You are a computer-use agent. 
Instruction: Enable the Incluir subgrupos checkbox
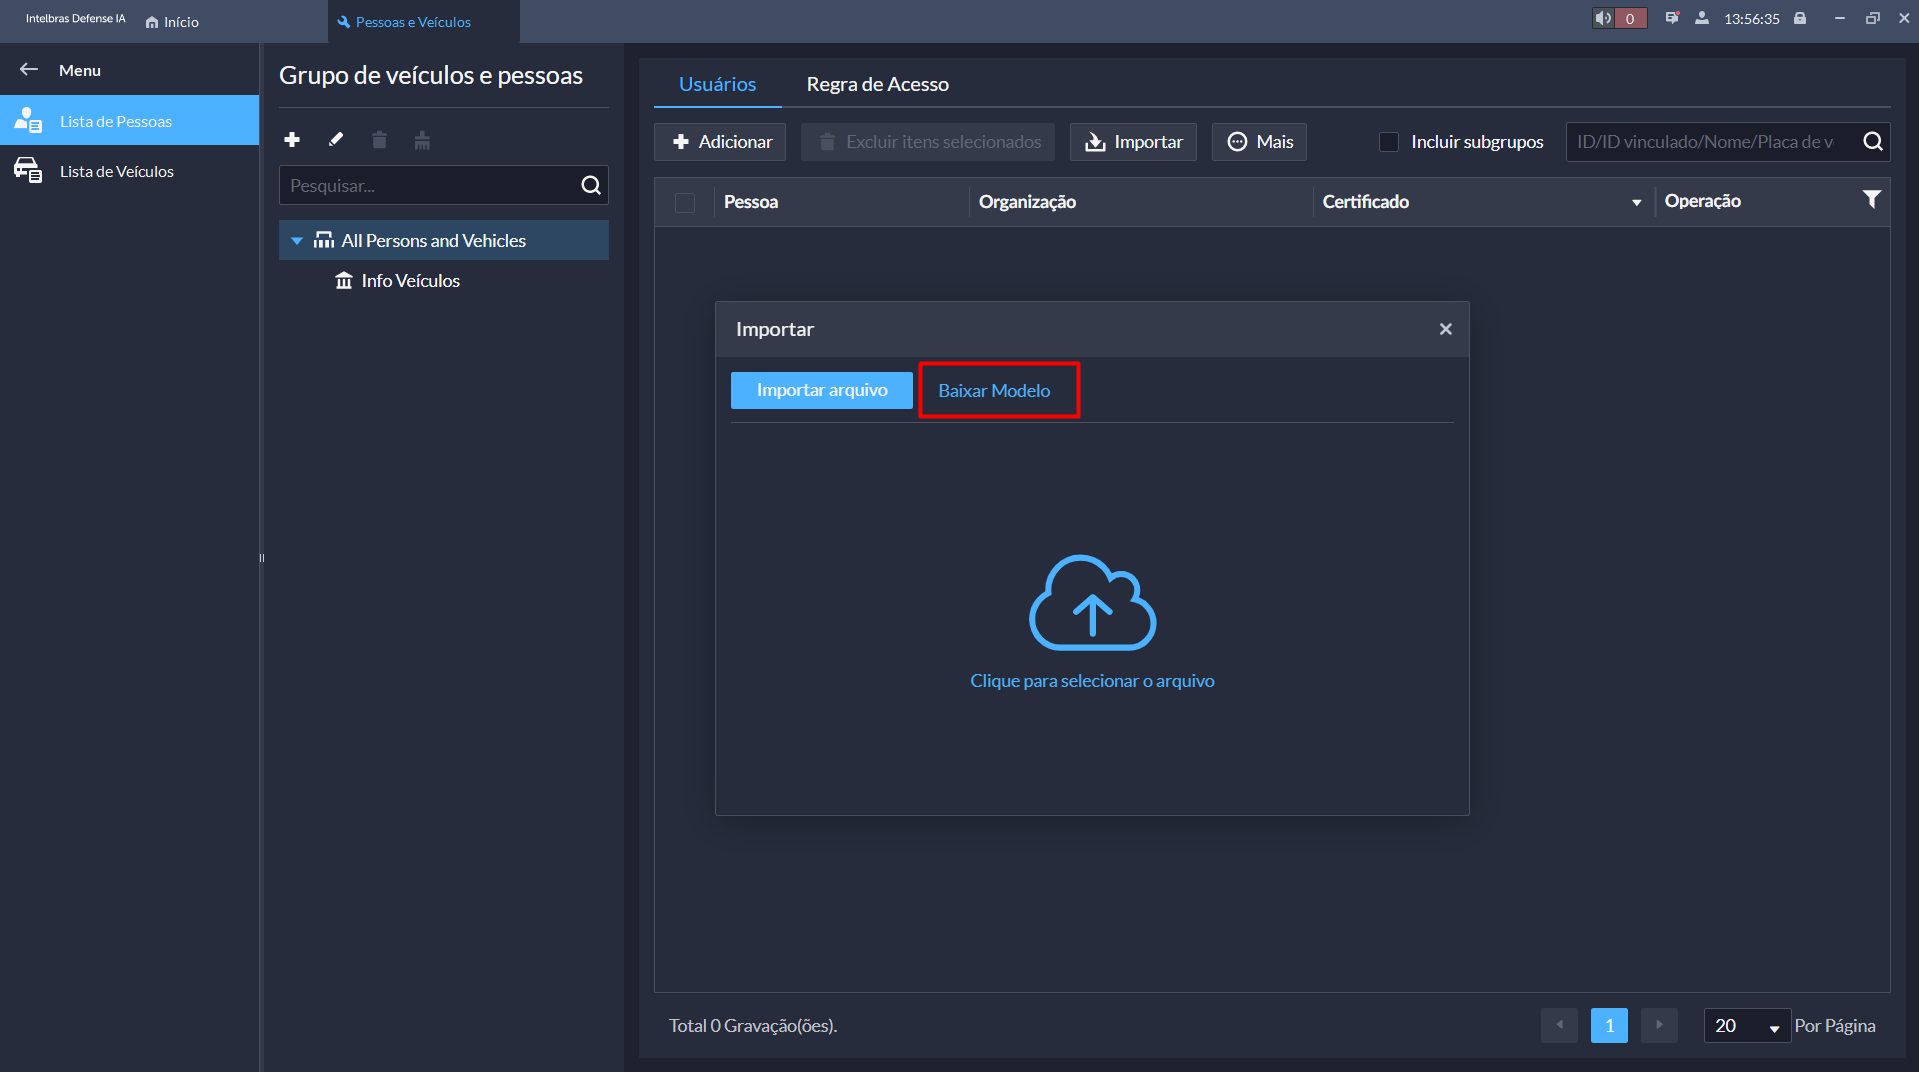pos(1389,142)
